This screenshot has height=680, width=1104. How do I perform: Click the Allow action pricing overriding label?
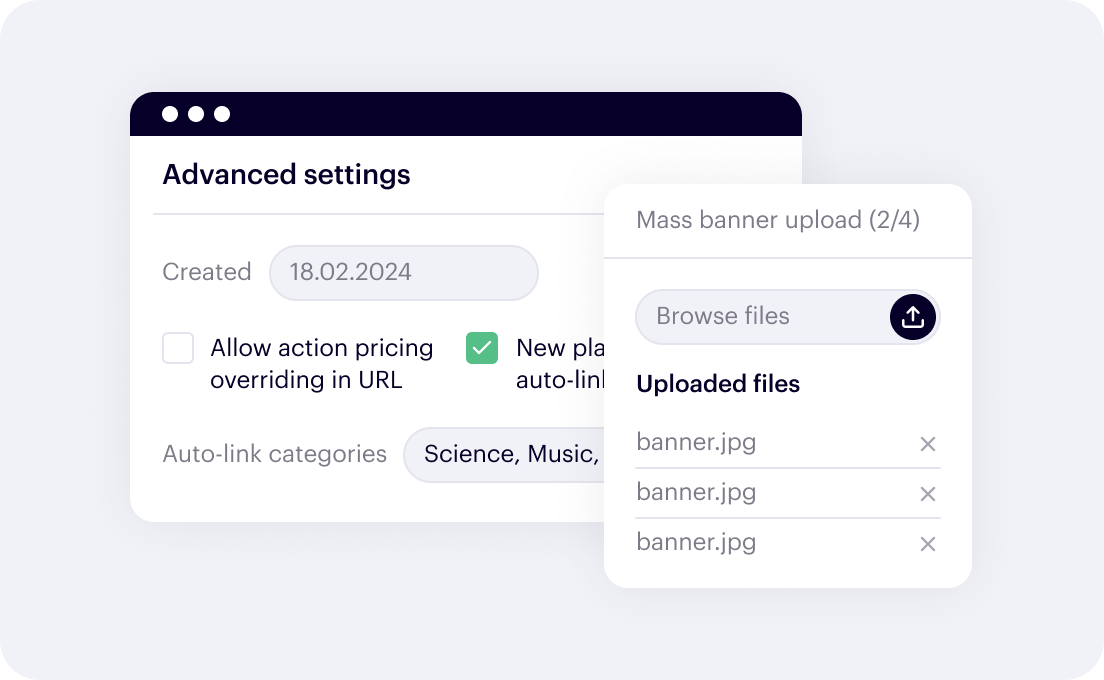pos(321,363)
